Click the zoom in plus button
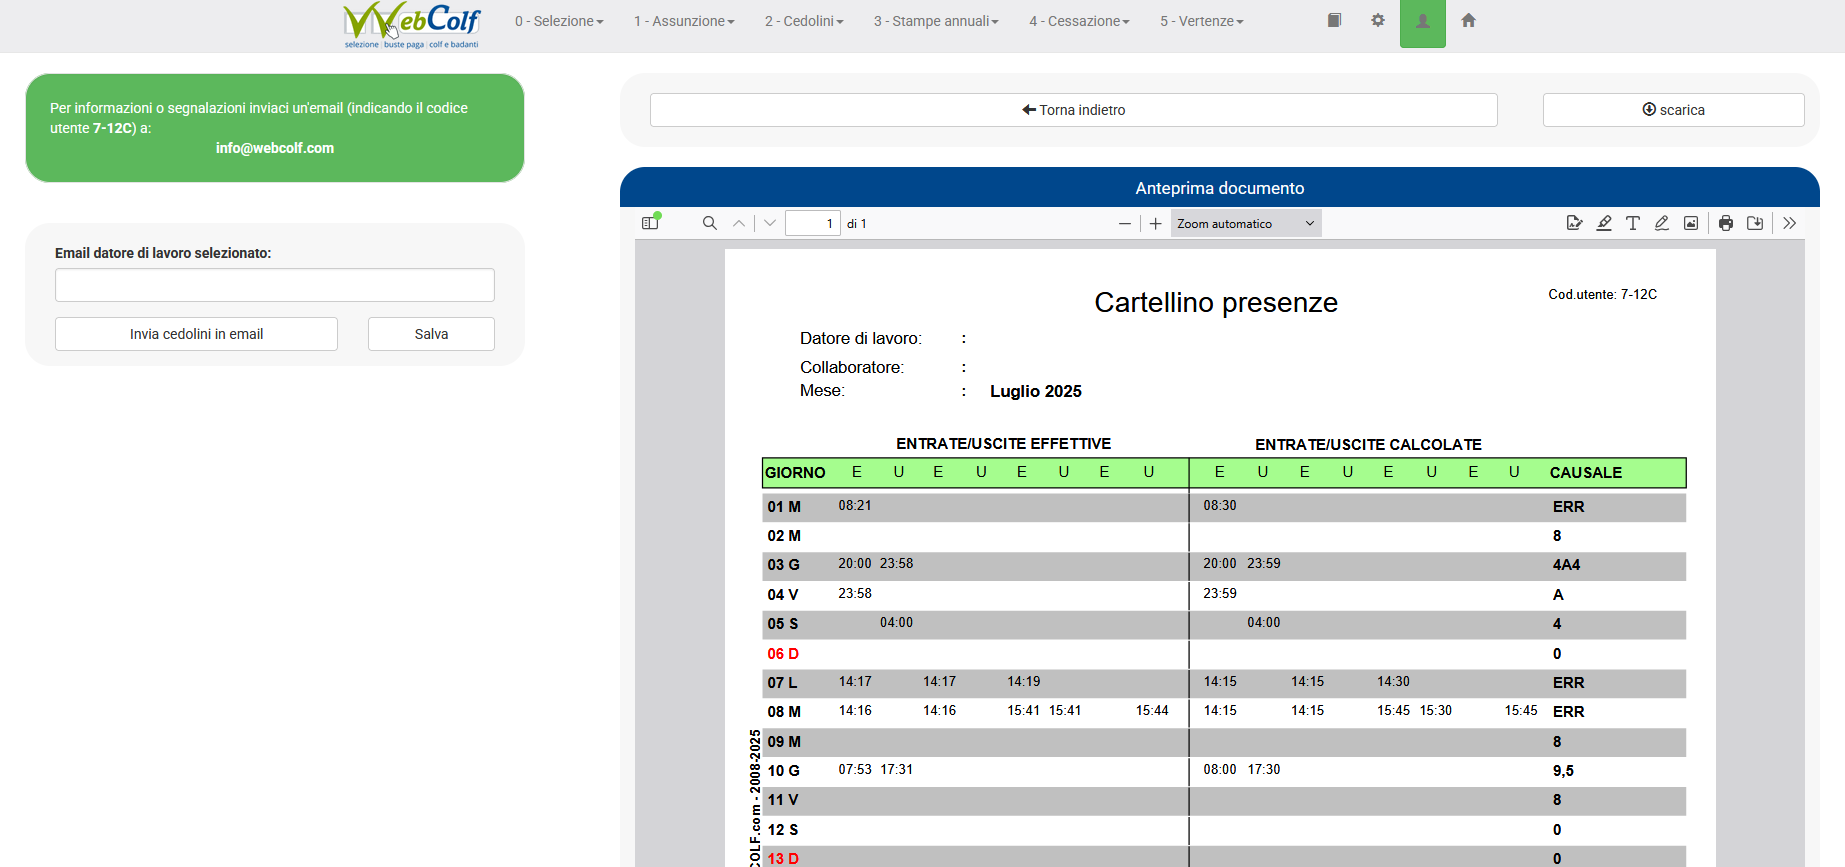1845x867 pixels. pos(1156,223)
